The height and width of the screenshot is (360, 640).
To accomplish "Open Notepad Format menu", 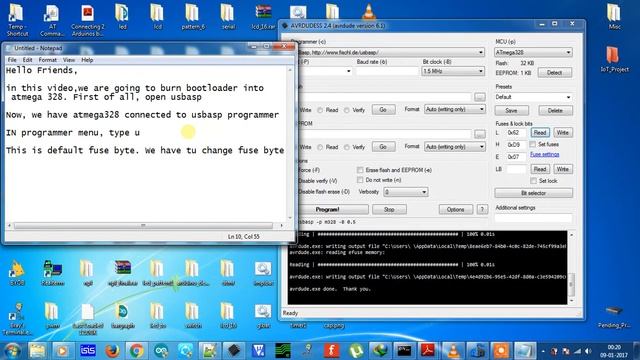I will pyautogui.click(x=48, y=60).
